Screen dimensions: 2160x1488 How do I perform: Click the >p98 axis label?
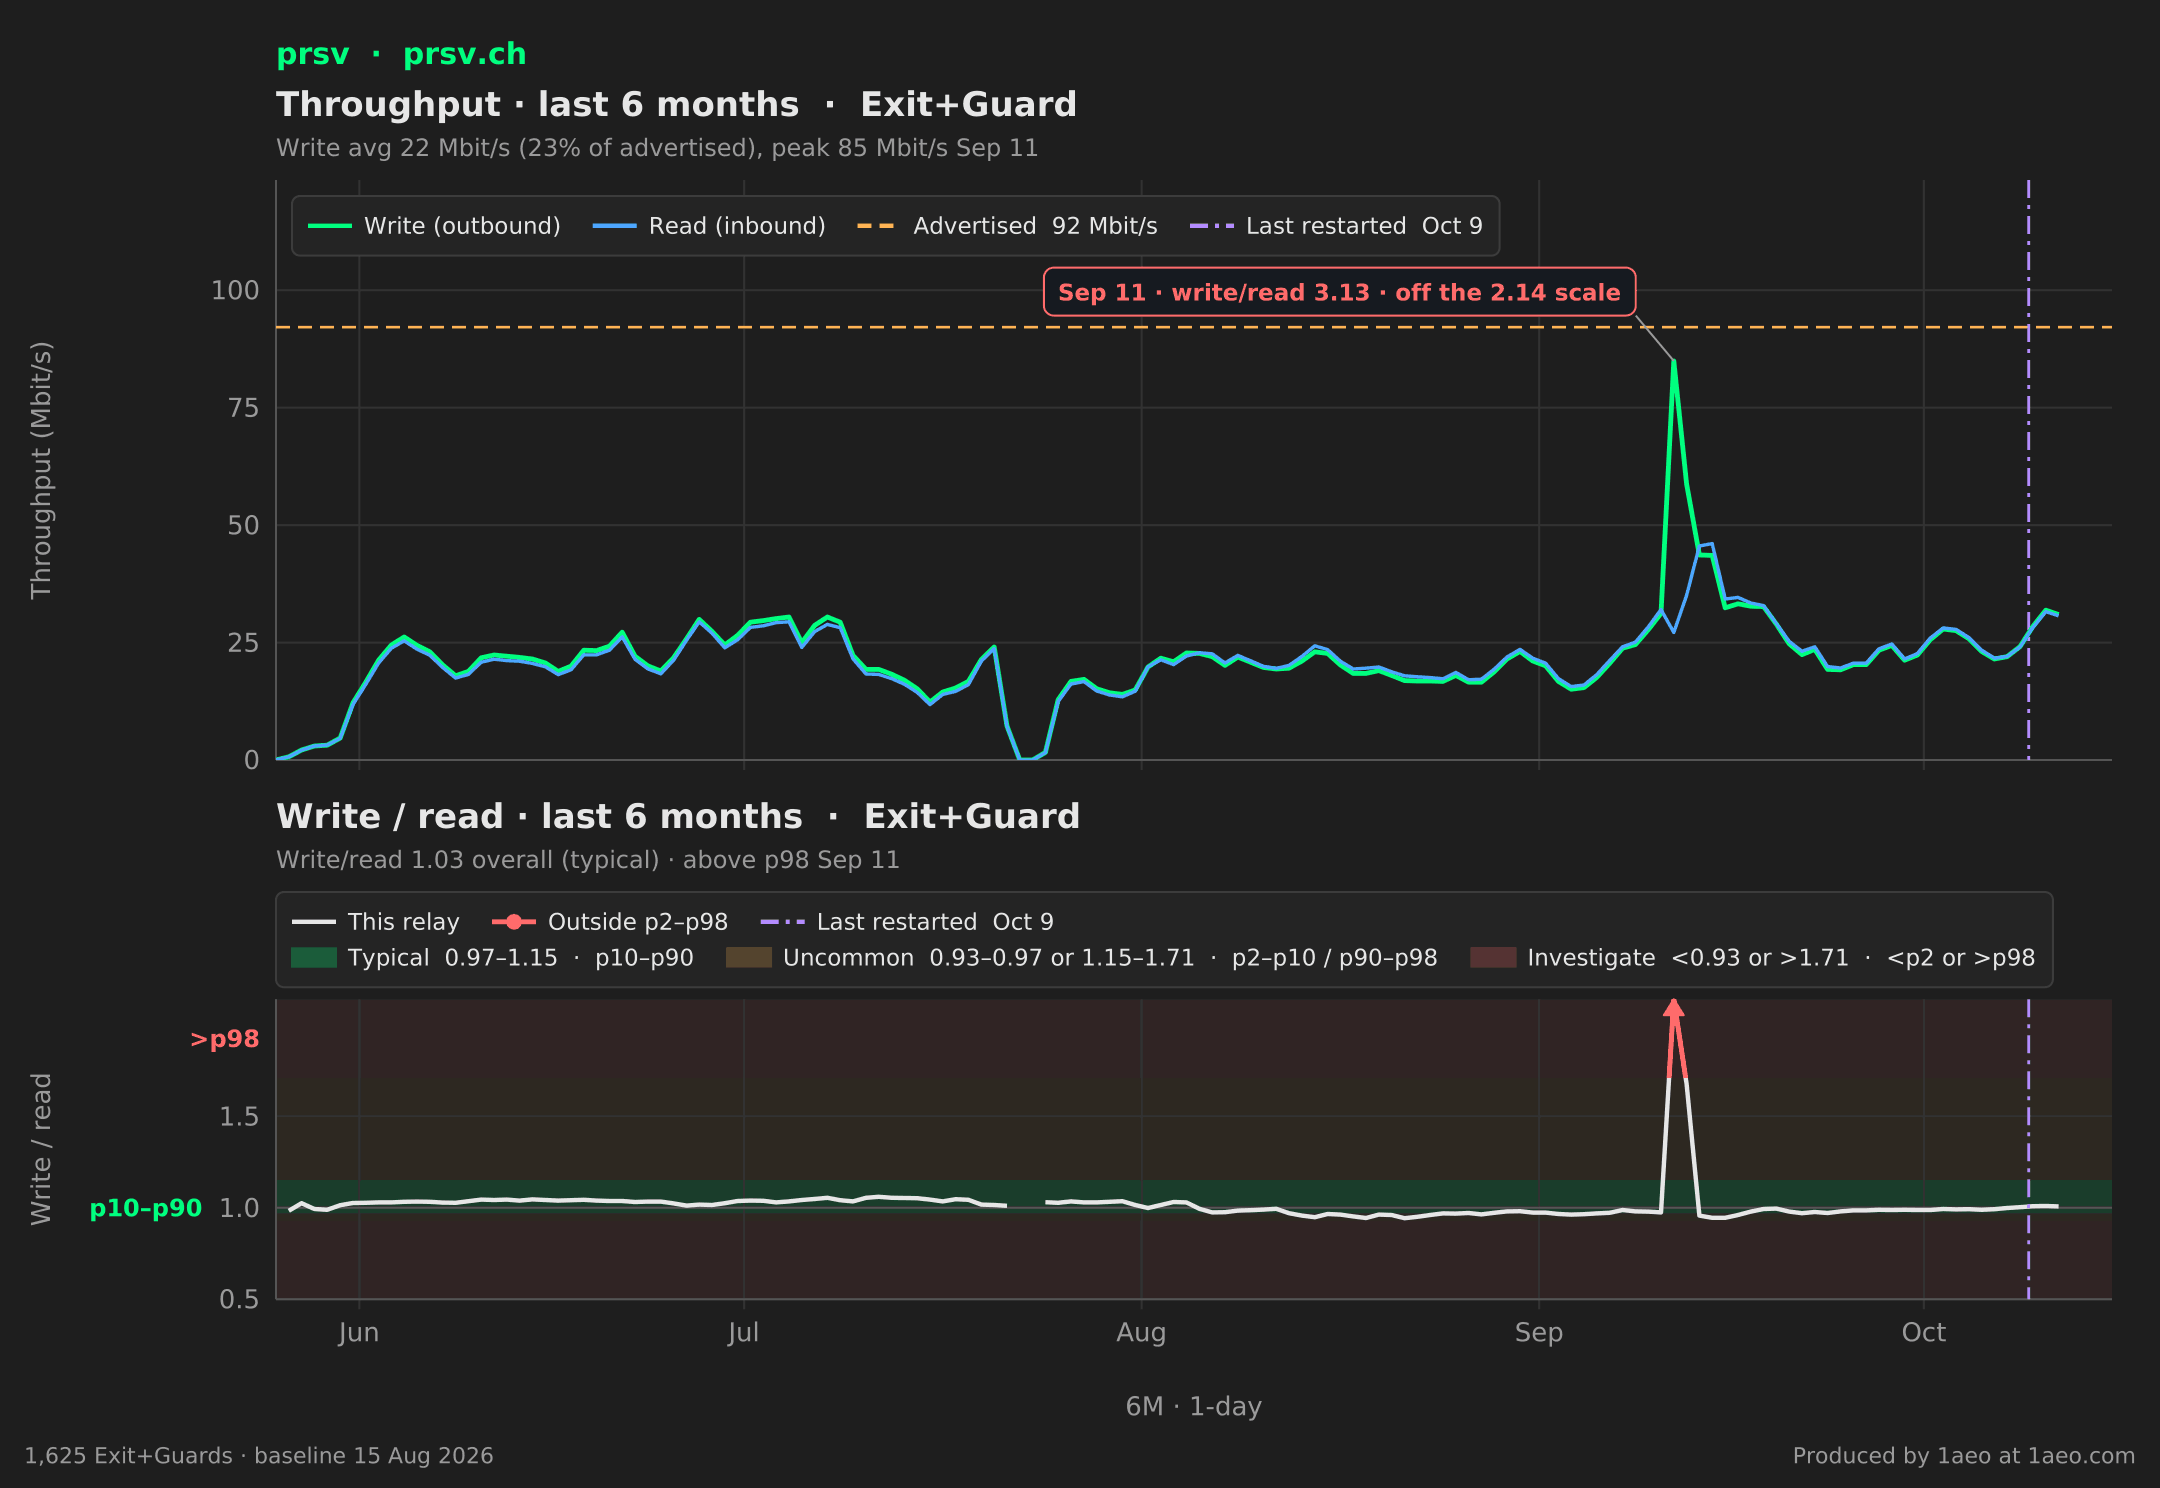click(x=225, y=1039)
